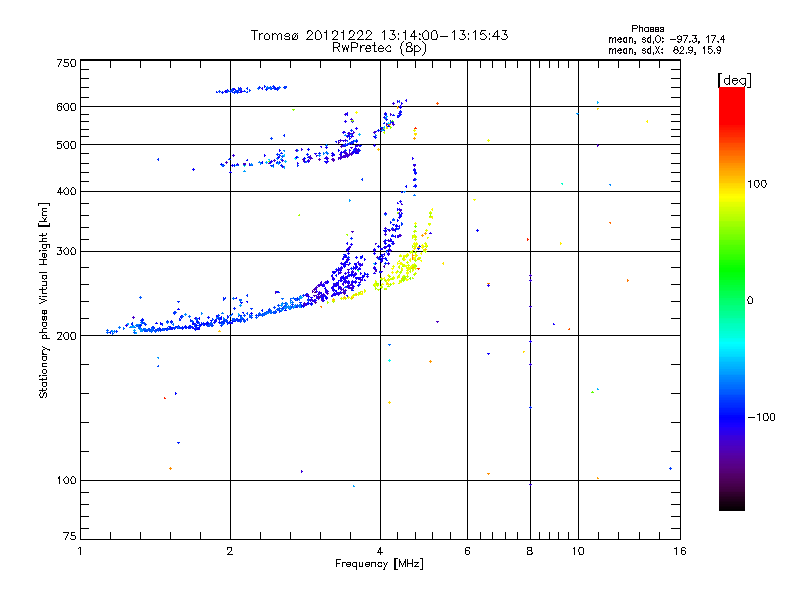Click the 'mean, sd,X: 82.9, 15.9' line
Viewport: 800px width, 600px height.
664,50
